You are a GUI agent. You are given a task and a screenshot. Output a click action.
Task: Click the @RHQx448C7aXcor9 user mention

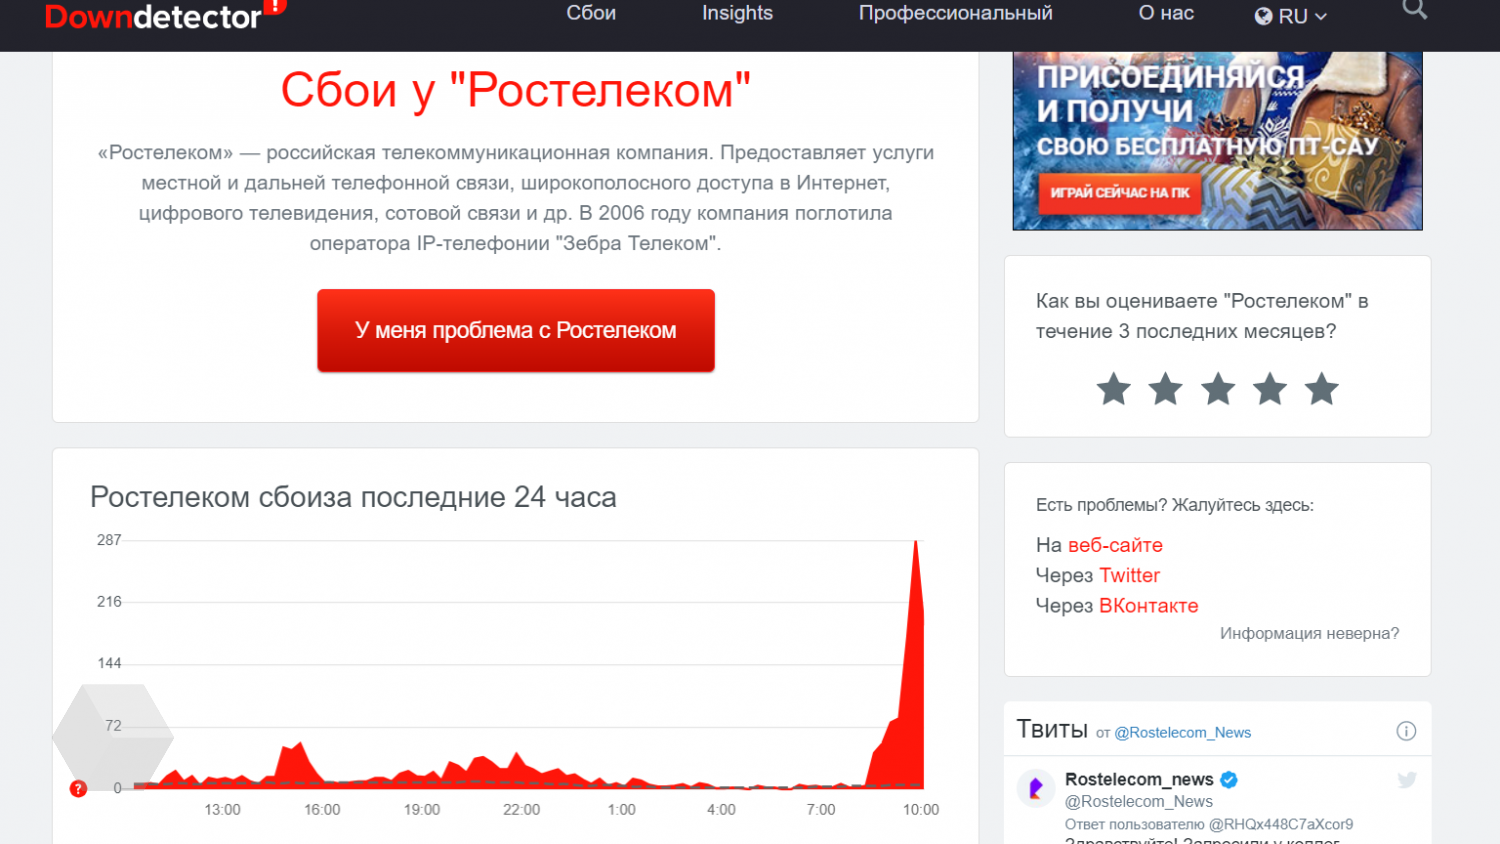tap(1281, 824)
